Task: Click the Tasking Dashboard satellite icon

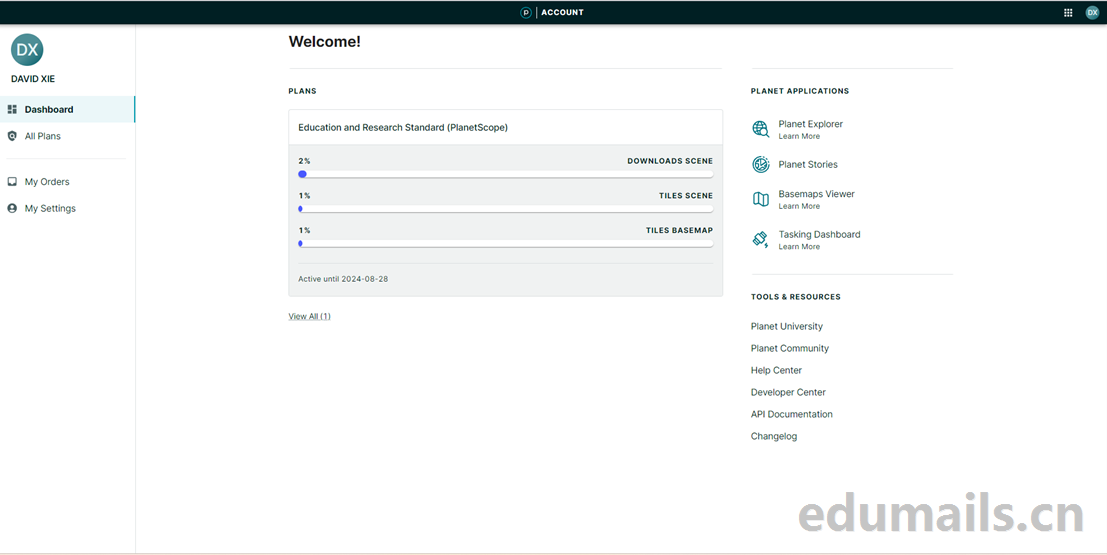Action: (x=761, y=239)
